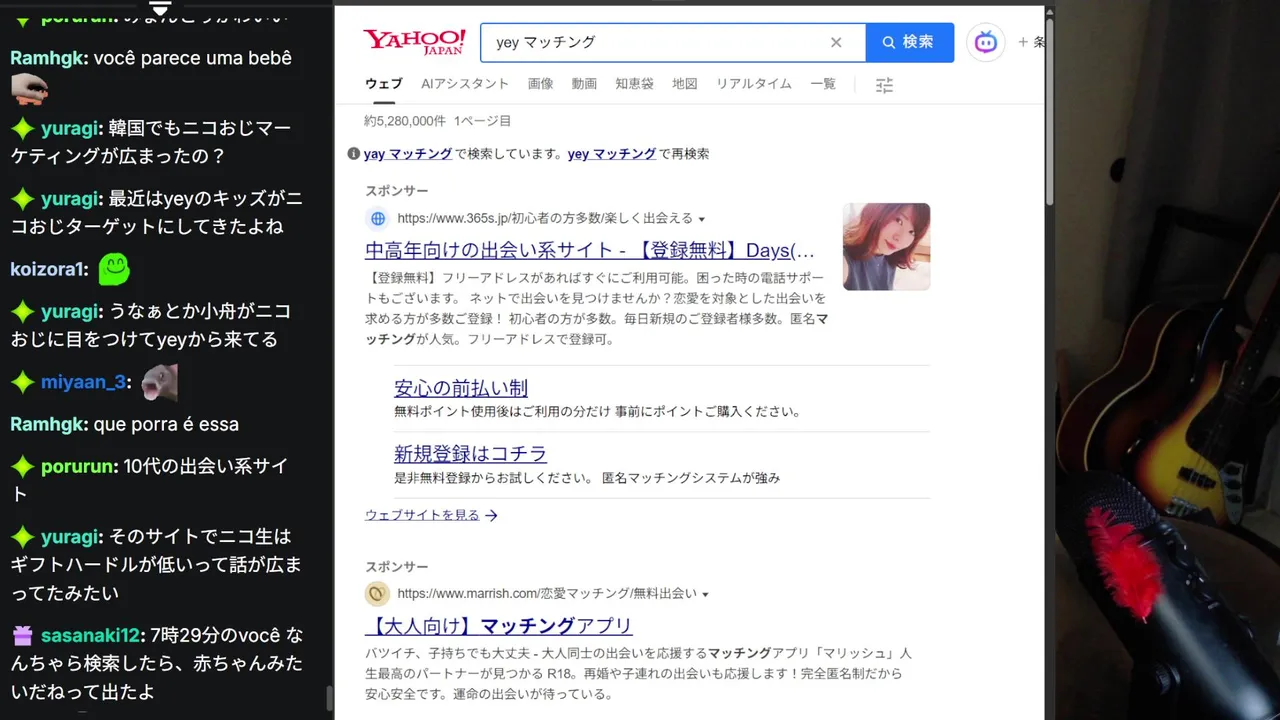Open the リアルタイム tab
This screenshot has height=720, width=1280.
tap(754, 84)
